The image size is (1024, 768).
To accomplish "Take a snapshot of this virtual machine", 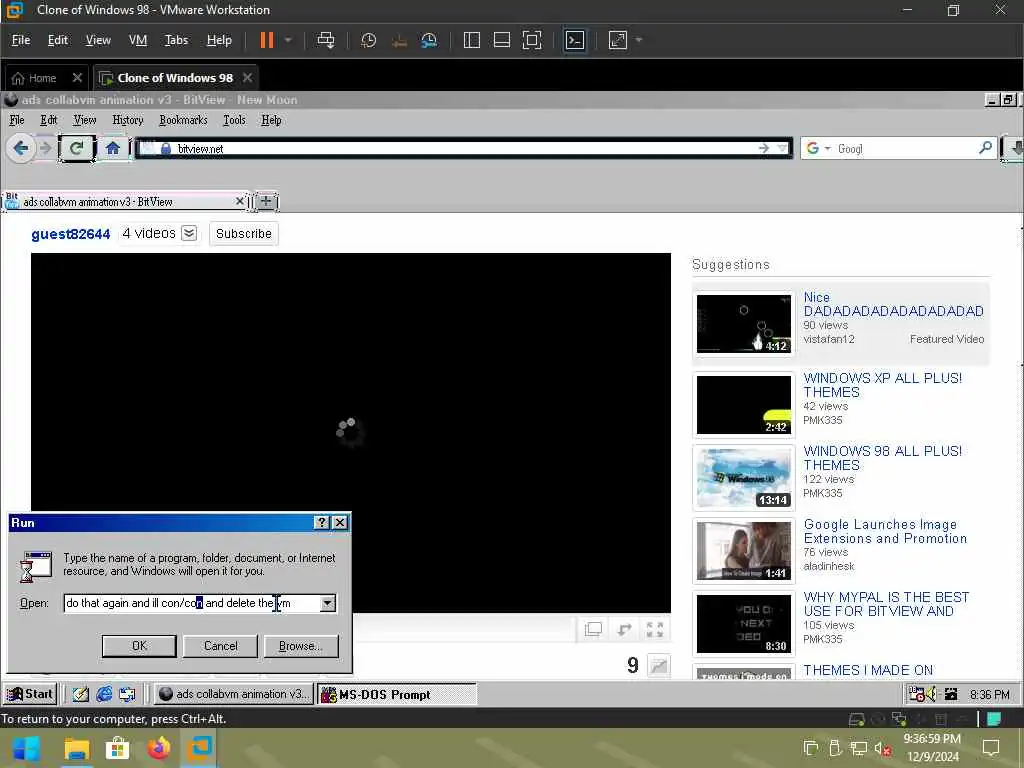I will pos(368,40).
